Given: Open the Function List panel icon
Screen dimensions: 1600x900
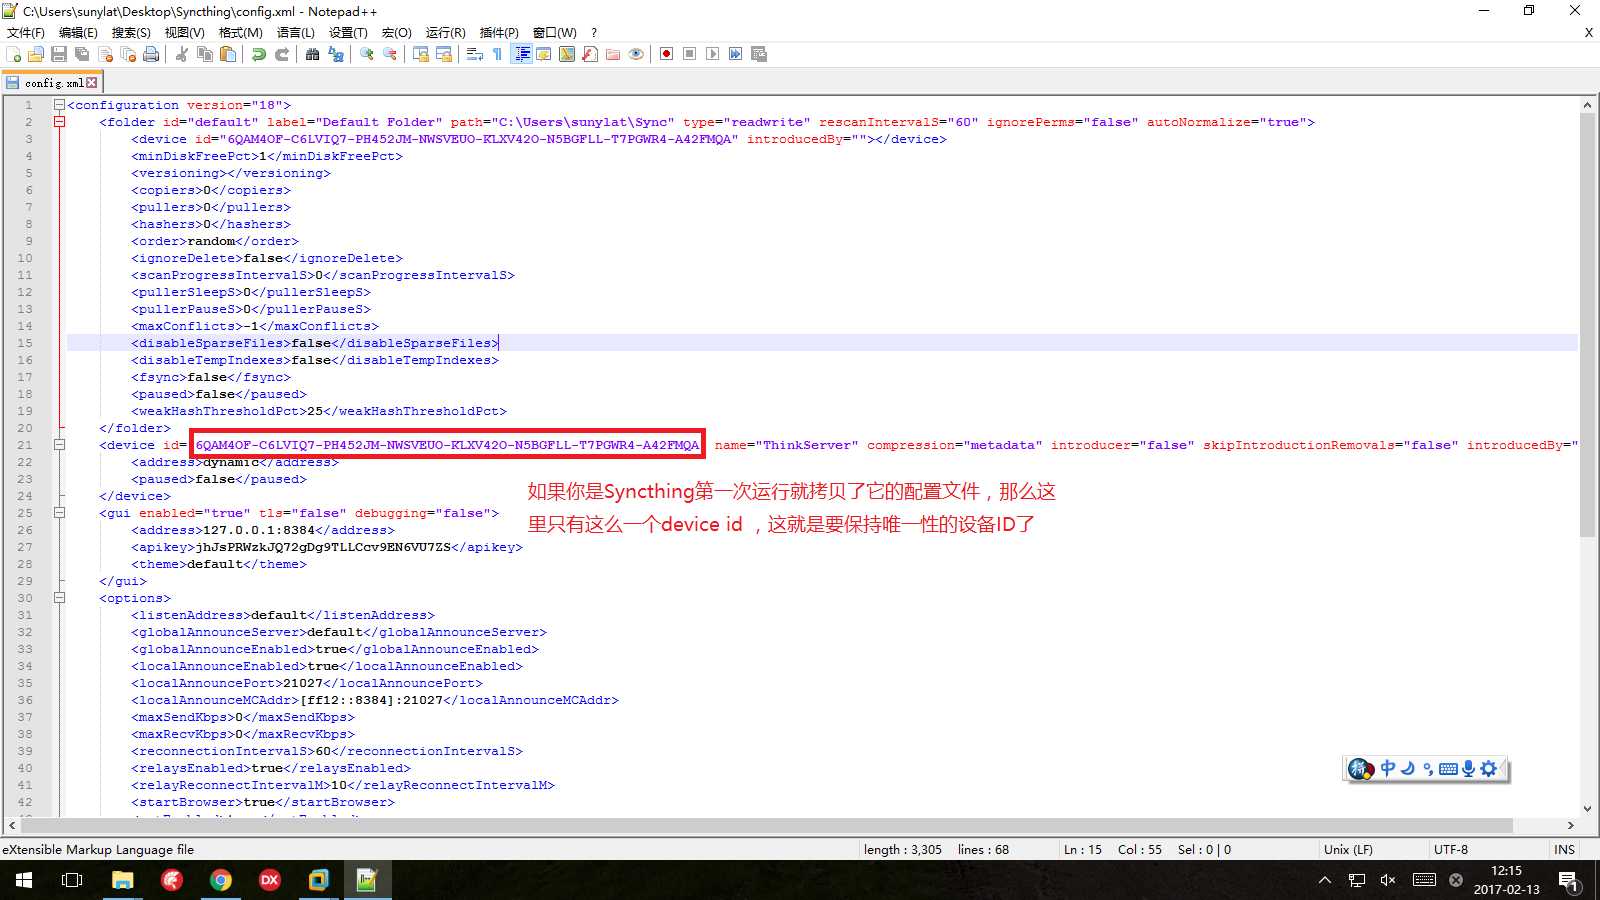Looking at the screenshot, I should (x=590, y=54).
